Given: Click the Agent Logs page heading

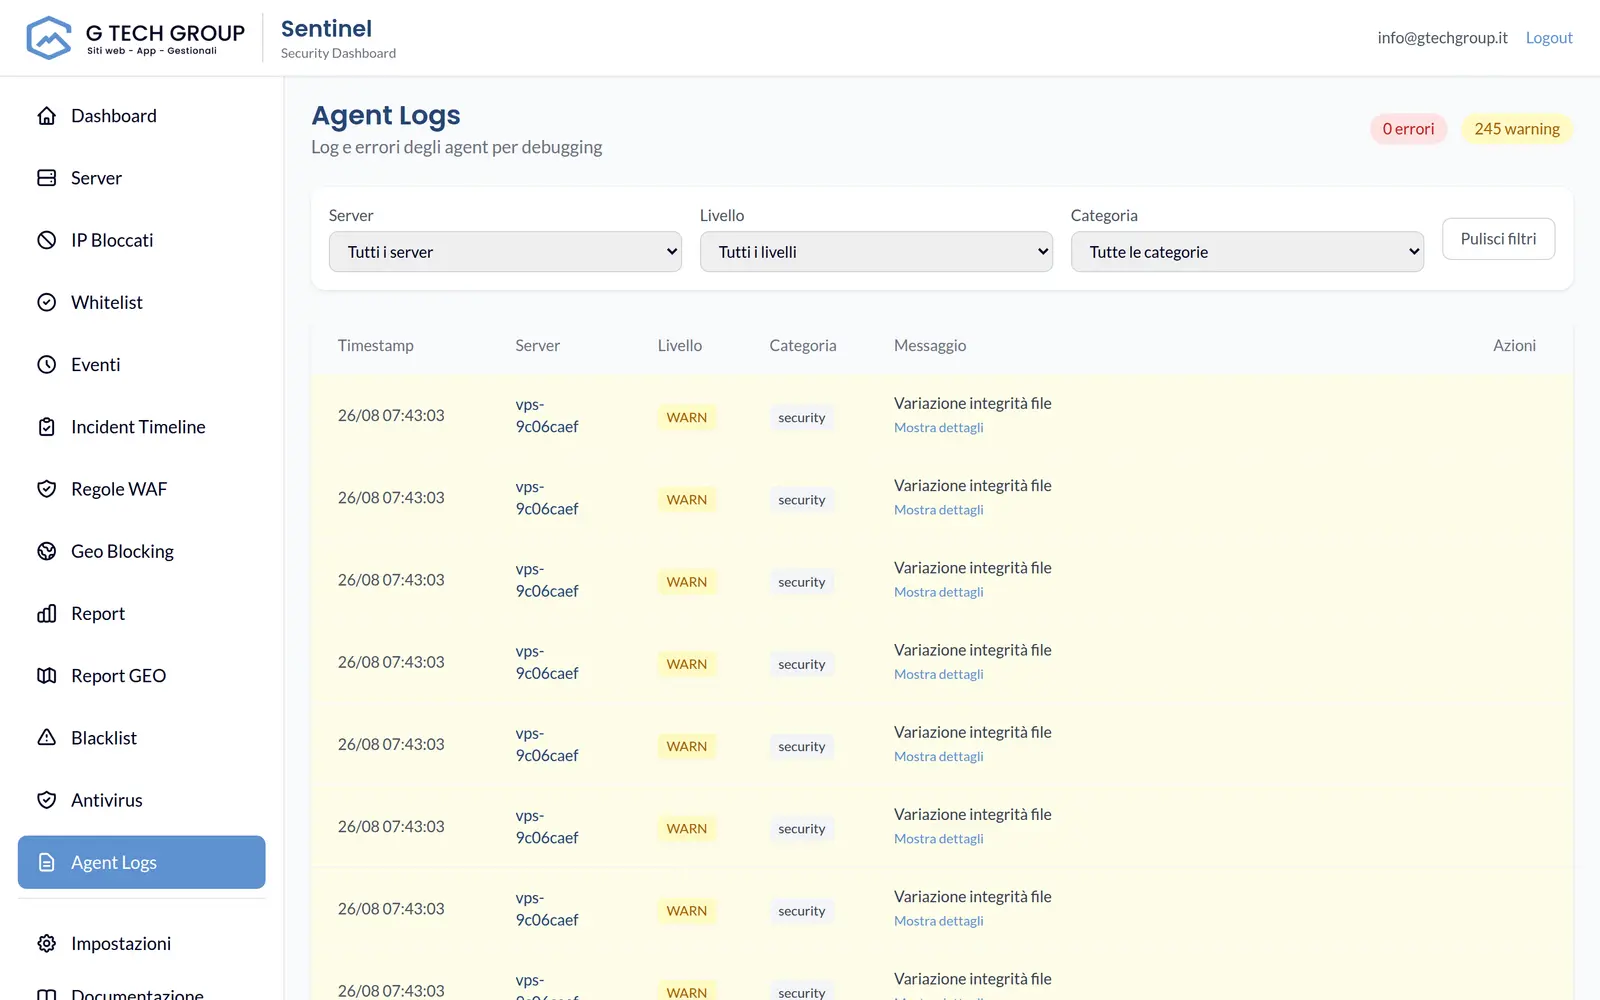Looking at the screenshot, I should (x=386, y=116).
